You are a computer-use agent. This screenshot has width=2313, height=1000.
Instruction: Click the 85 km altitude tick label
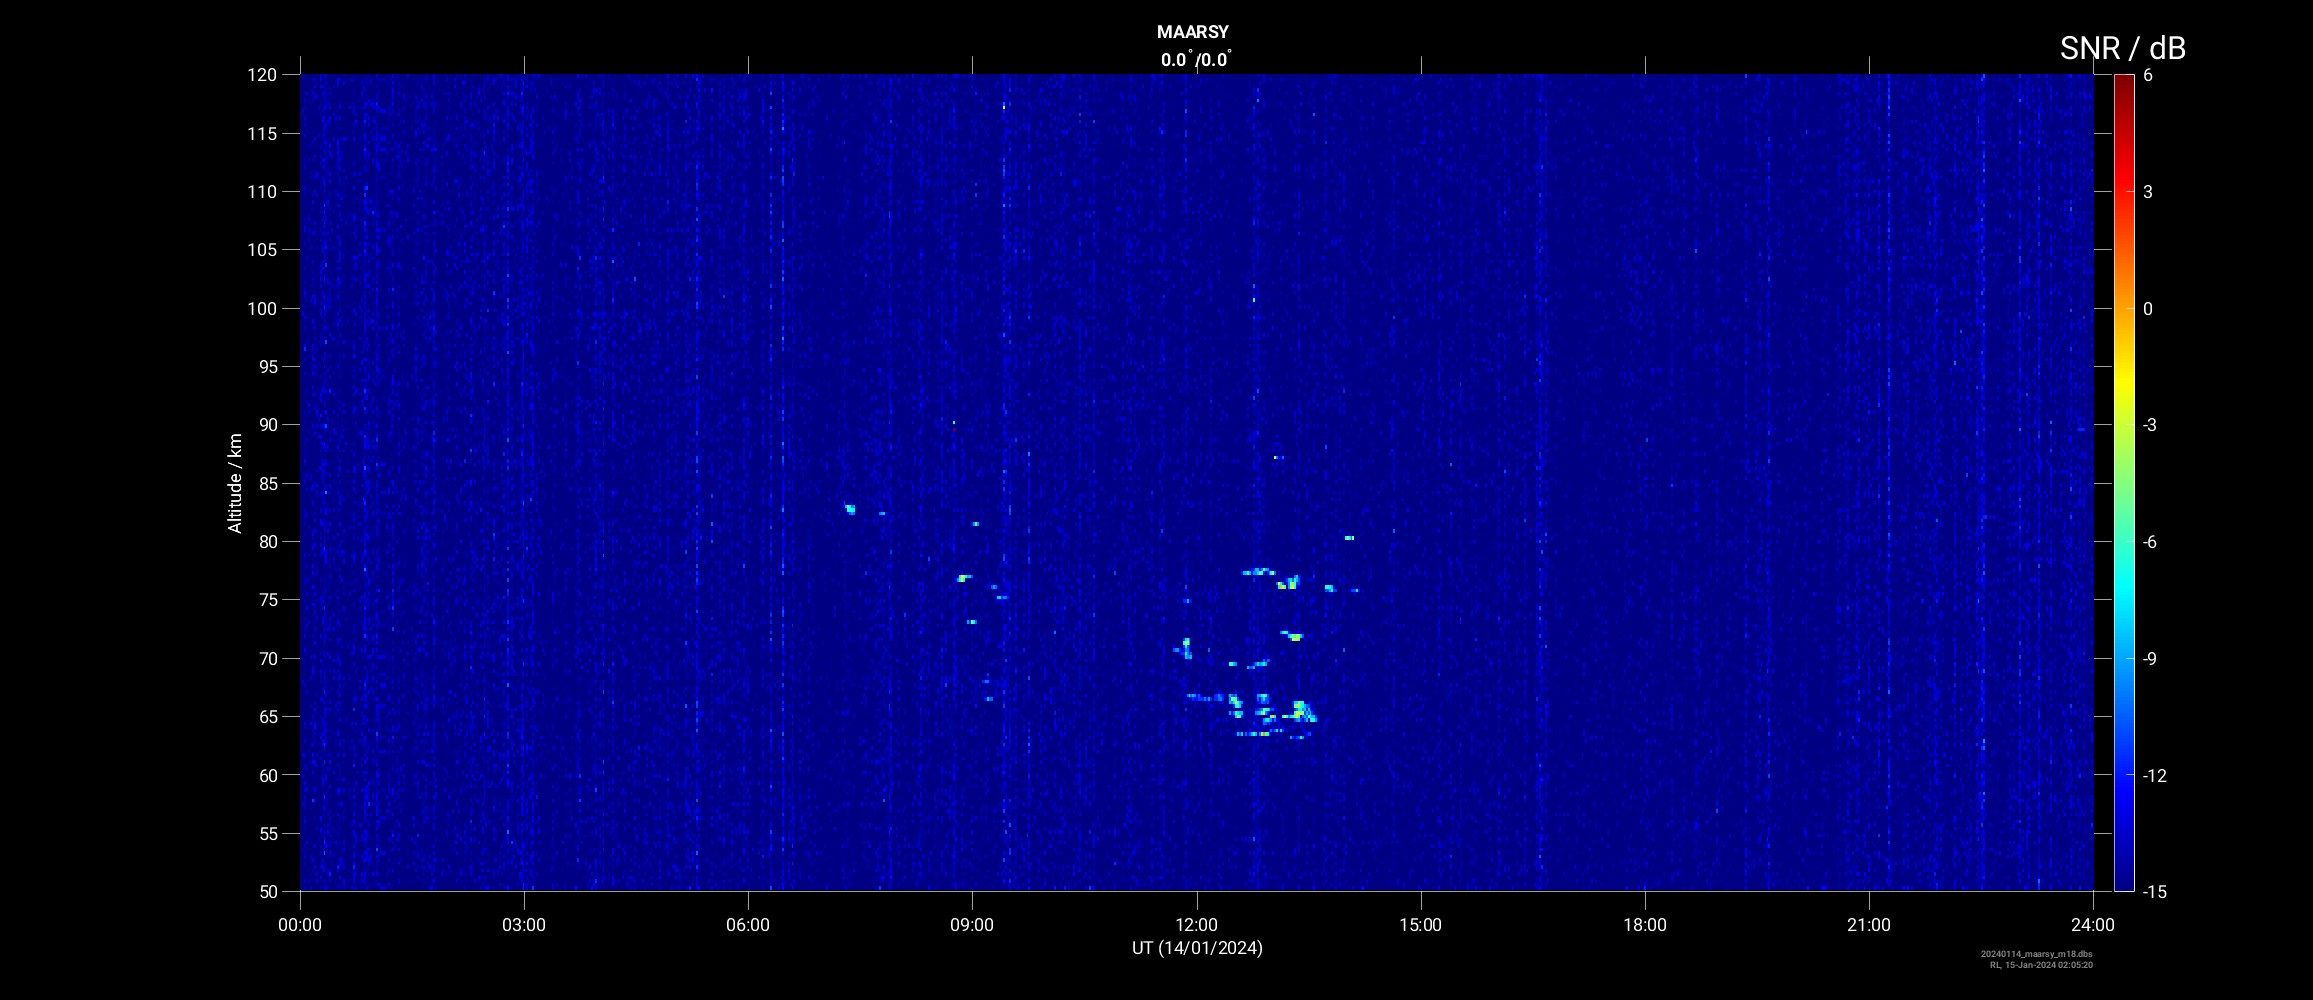[267, 483]
